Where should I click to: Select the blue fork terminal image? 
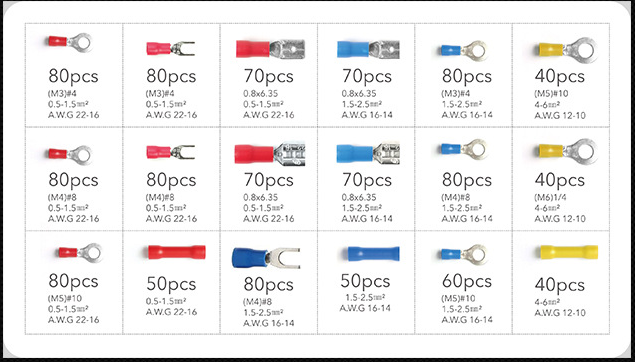point(266,258)
